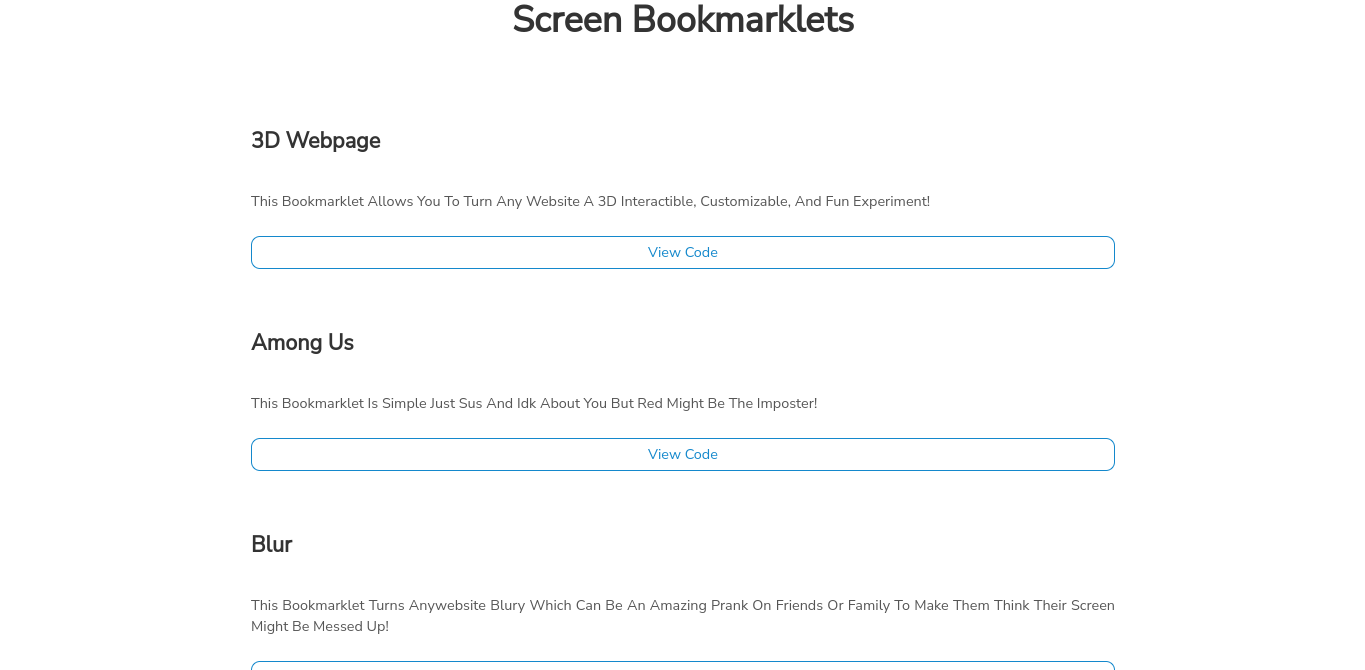Click the word "Interactible" in 3D Webpage description
Image resolution: width=1365 pixels, height=670 pixels.
point(657,201)
